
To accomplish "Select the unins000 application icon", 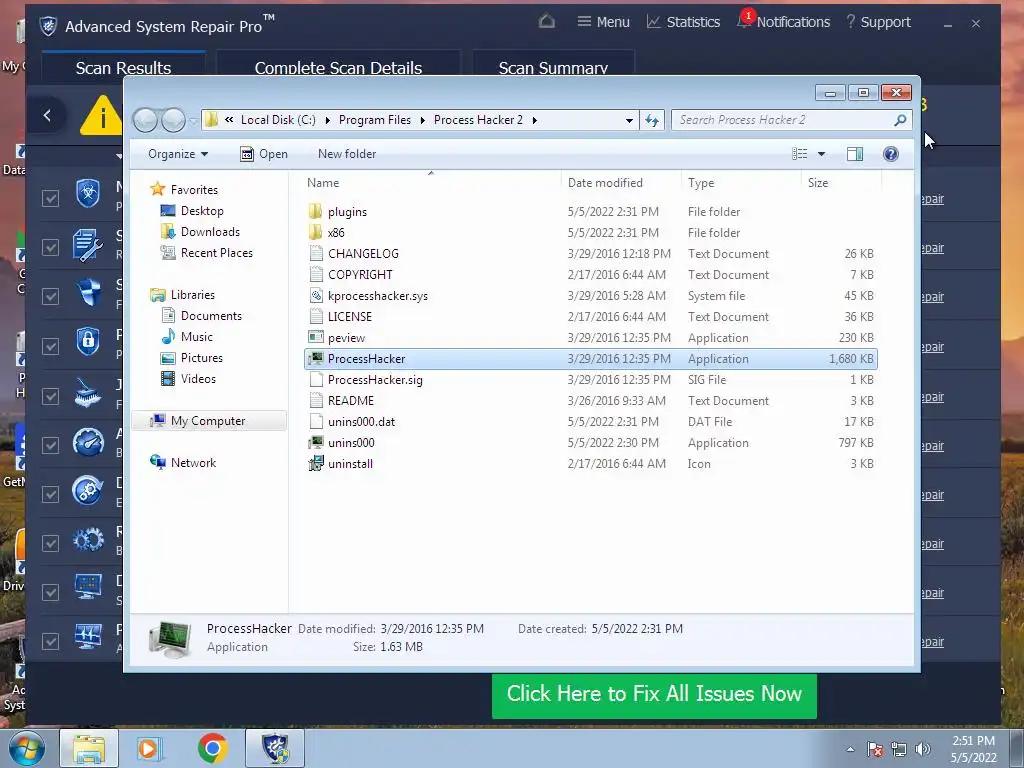I will (316, 443).
